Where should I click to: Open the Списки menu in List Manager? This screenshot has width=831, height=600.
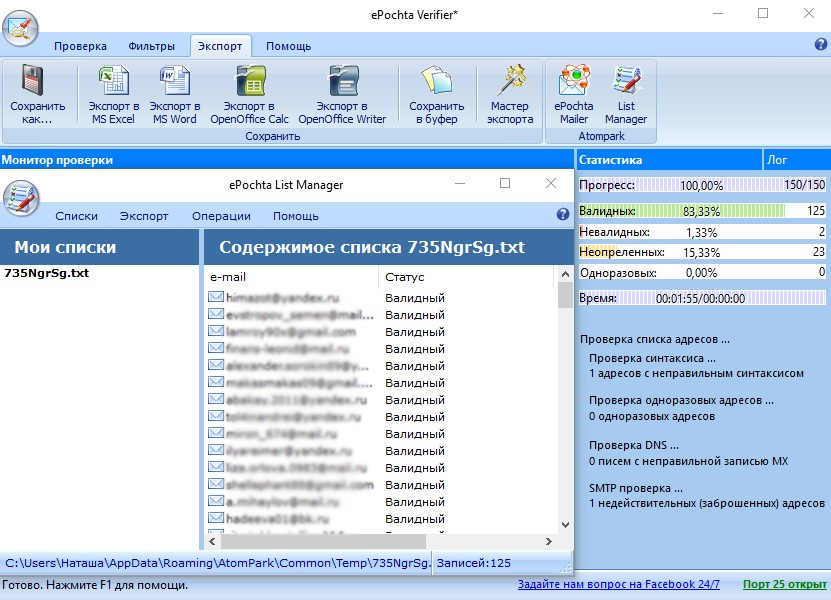click(76, 216)
